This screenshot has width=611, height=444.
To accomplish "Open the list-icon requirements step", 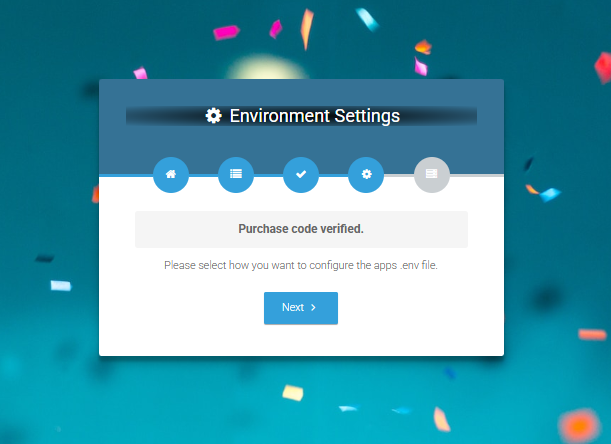I will tap(236, 174).
